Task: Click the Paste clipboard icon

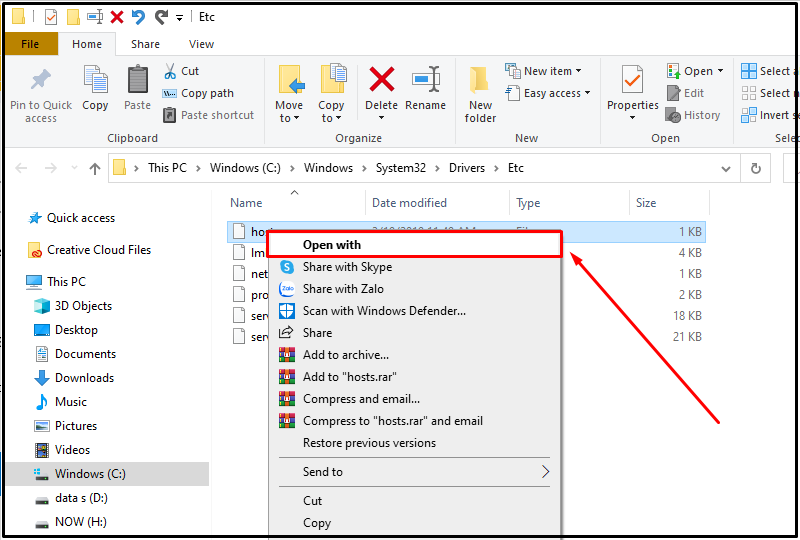Action: (x=137, y=80)
